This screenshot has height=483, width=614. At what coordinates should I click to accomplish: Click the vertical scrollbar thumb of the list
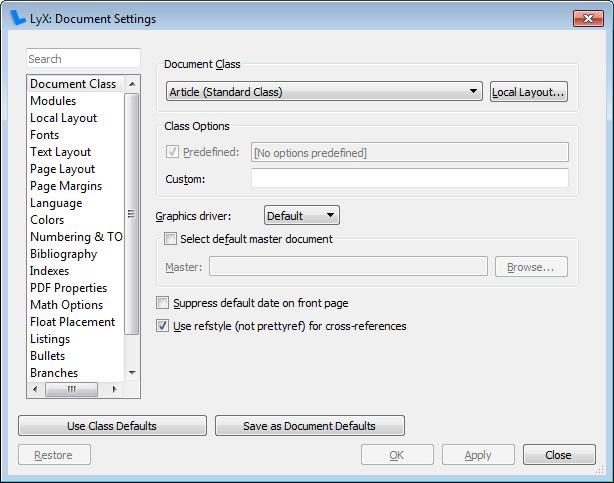click(132, 214)
